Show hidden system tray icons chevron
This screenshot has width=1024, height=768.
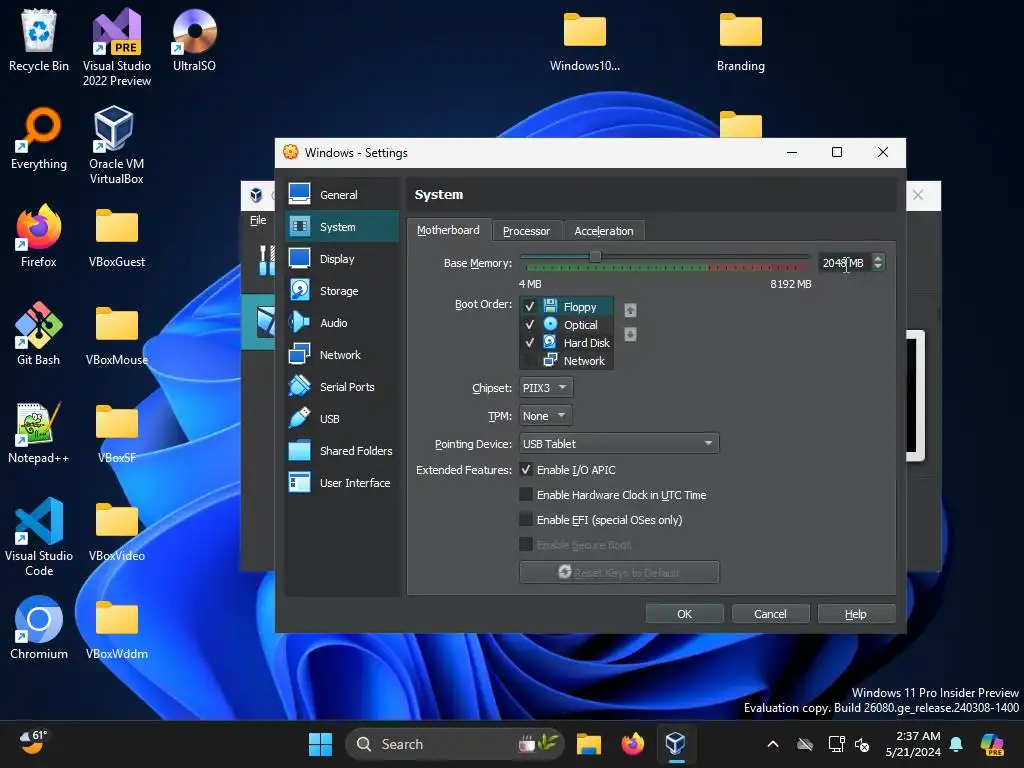pyautogui.click(x=773, y=744)
